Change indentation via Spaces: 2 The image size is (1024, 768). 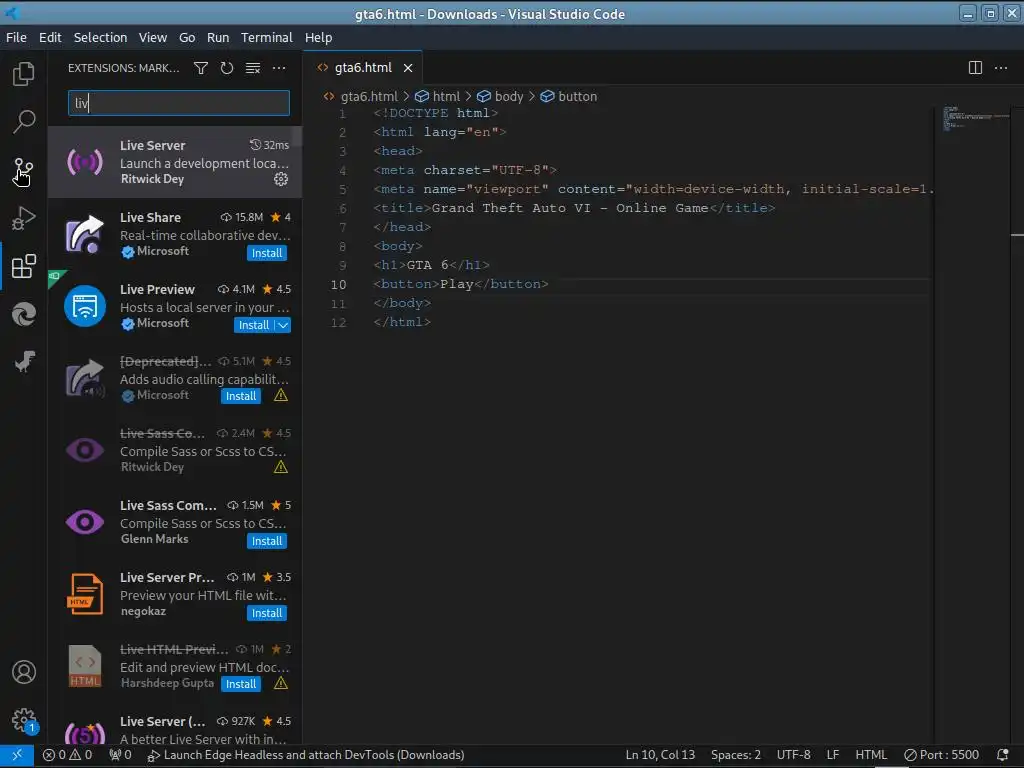click(x=735, y=755)
